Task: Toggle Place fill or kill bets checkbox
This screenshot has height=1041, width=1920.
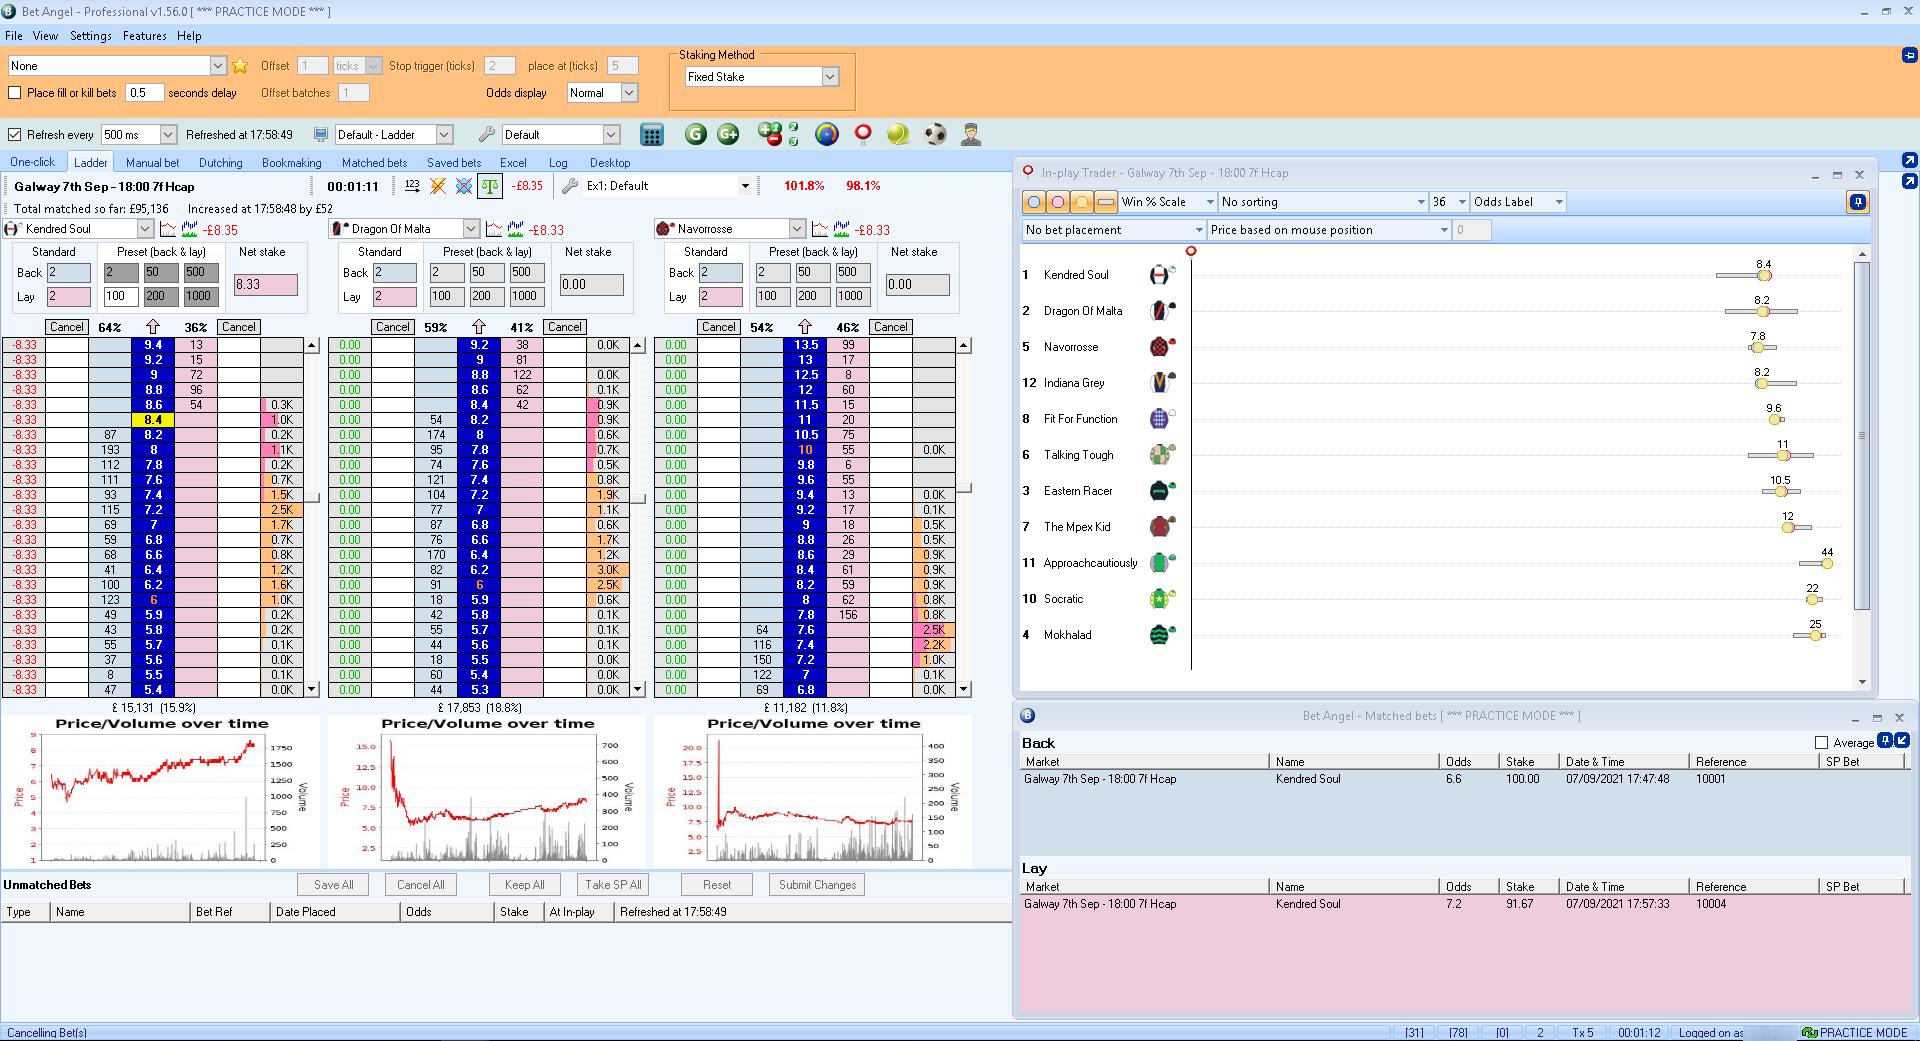Action: click(15, 93)
